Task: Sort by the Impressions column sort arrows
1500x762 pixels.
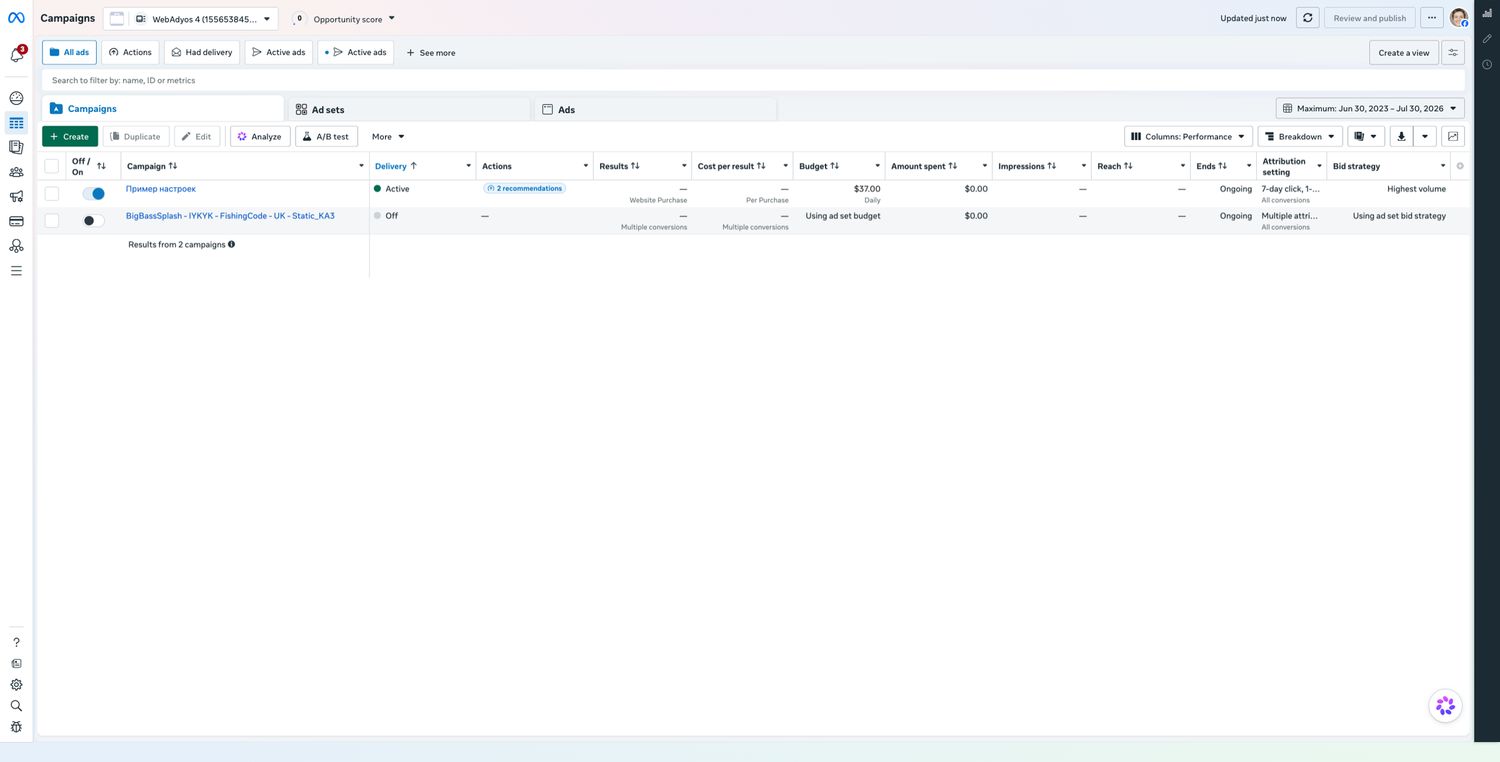Action: (x=1052, y=166)
